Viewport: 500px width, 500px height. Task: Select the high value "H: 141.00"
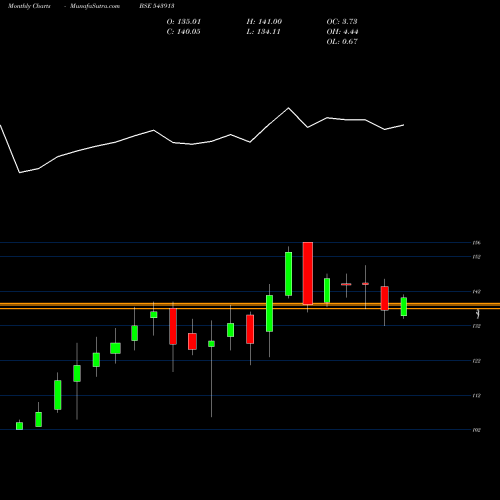click(264, 22)
